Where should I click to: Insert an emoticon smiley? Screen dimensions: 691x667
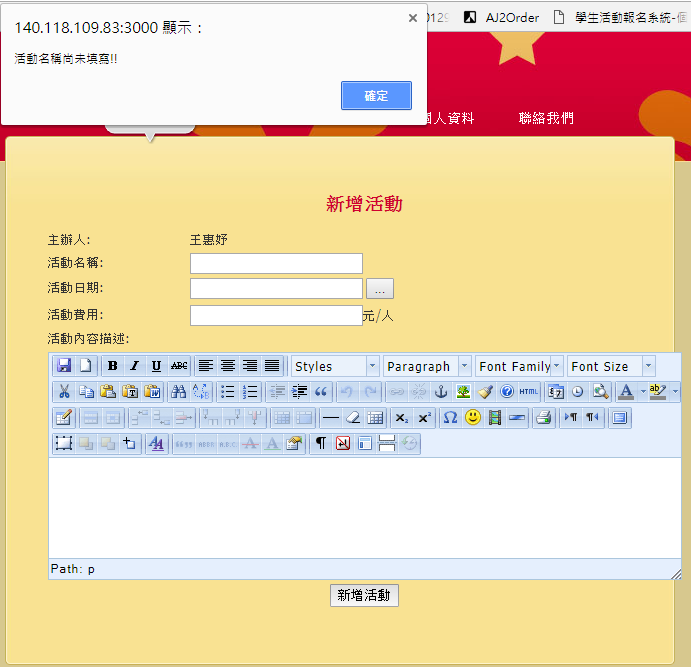click(x=473, y=418)
